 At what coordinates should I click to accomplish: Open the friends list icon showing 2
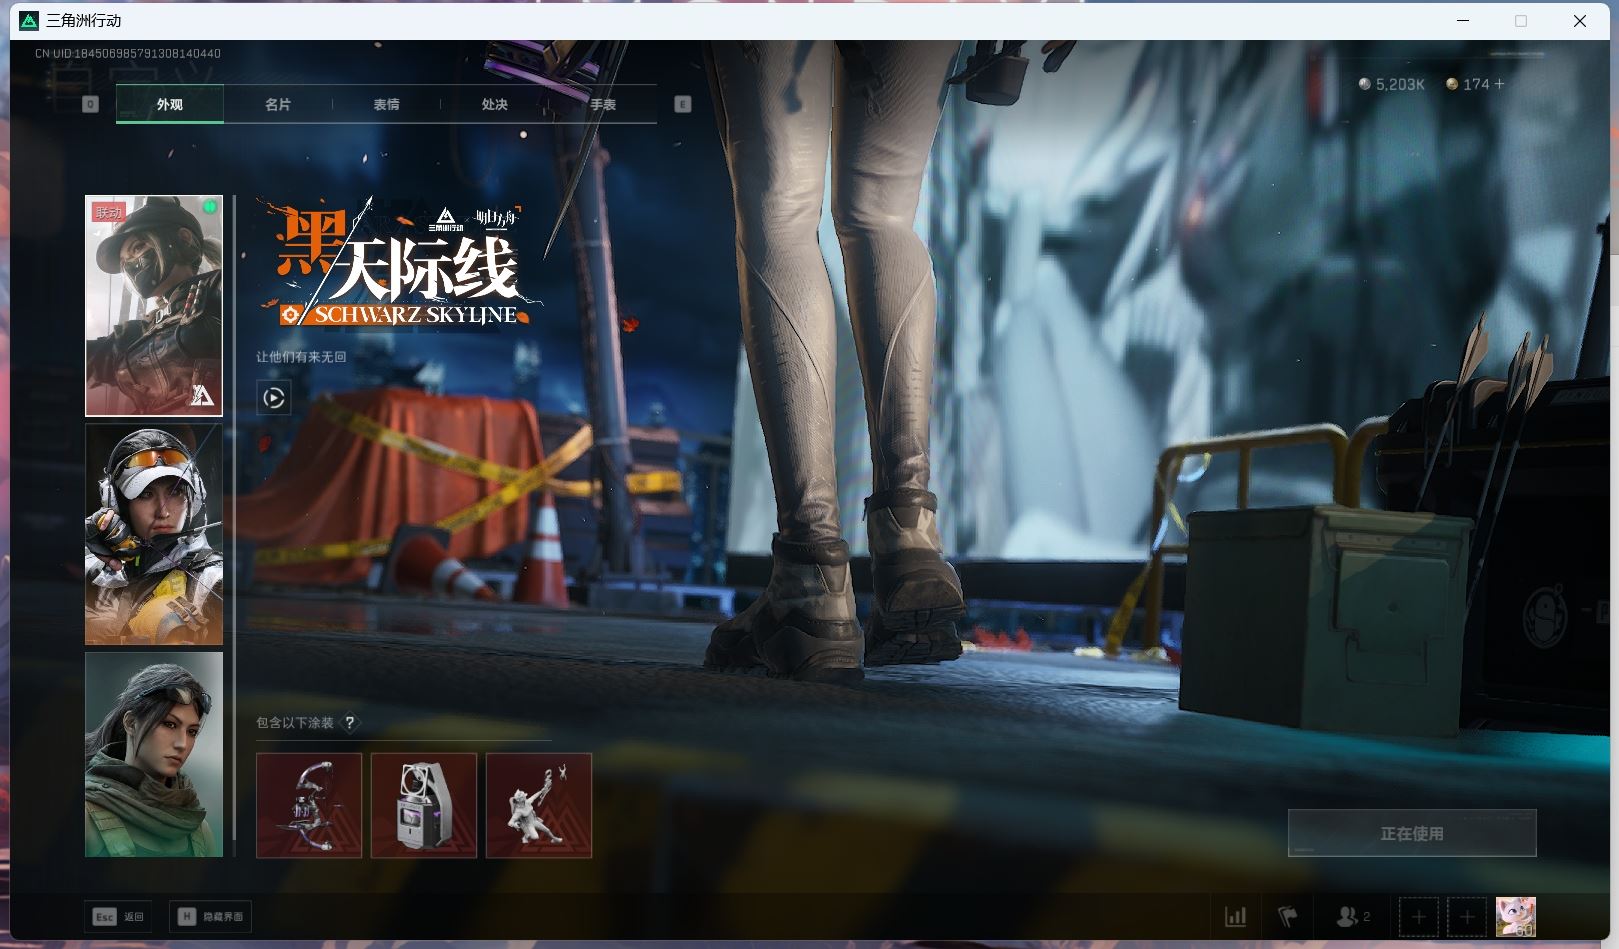click(1352, 916)
